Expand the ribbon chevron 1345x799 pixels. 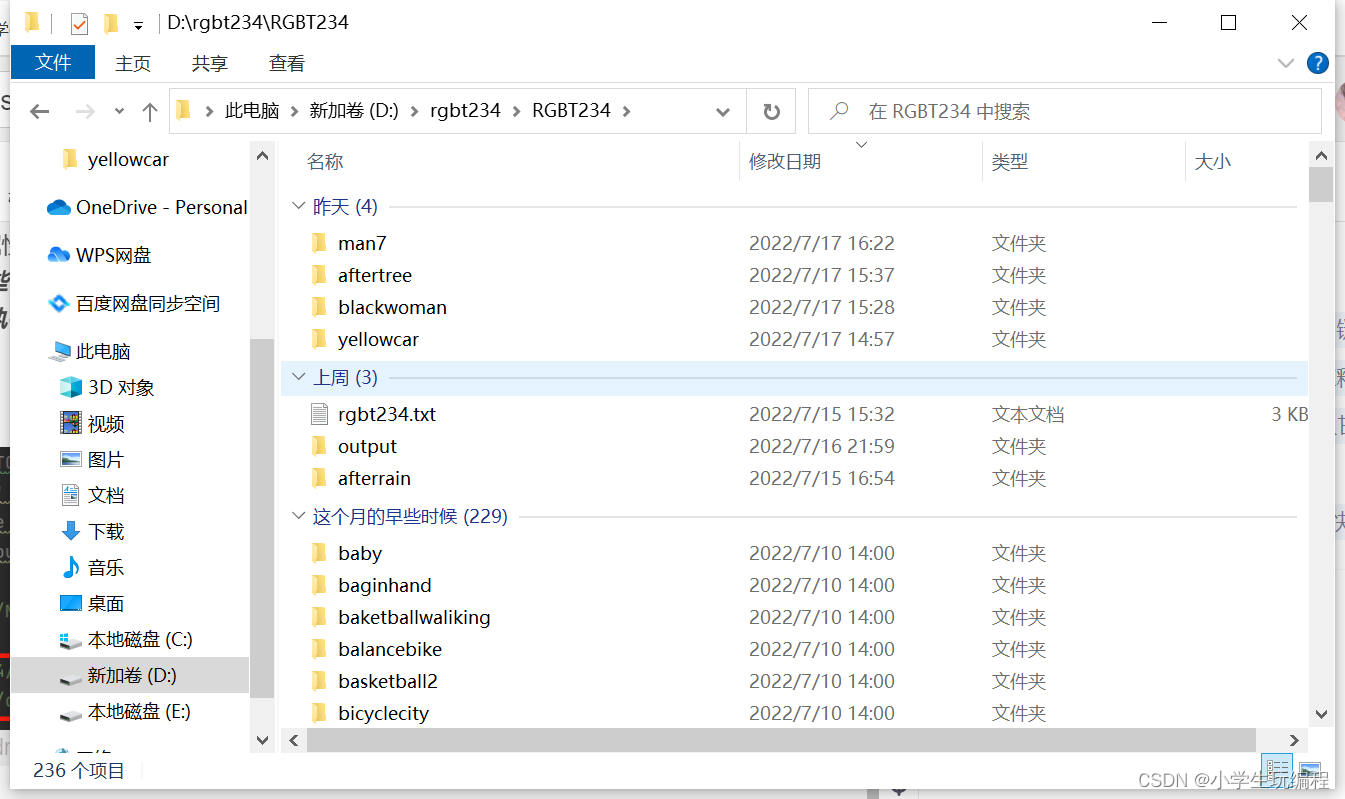pyautogui.click(x=1286, y=63)
